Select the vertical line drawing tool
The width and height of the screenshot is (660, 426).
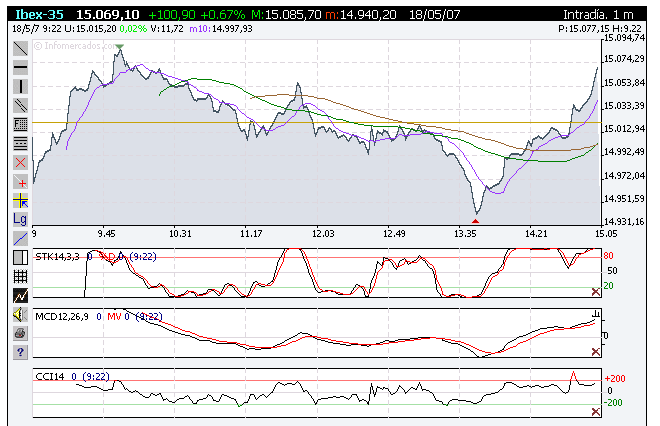pos(20,86)
